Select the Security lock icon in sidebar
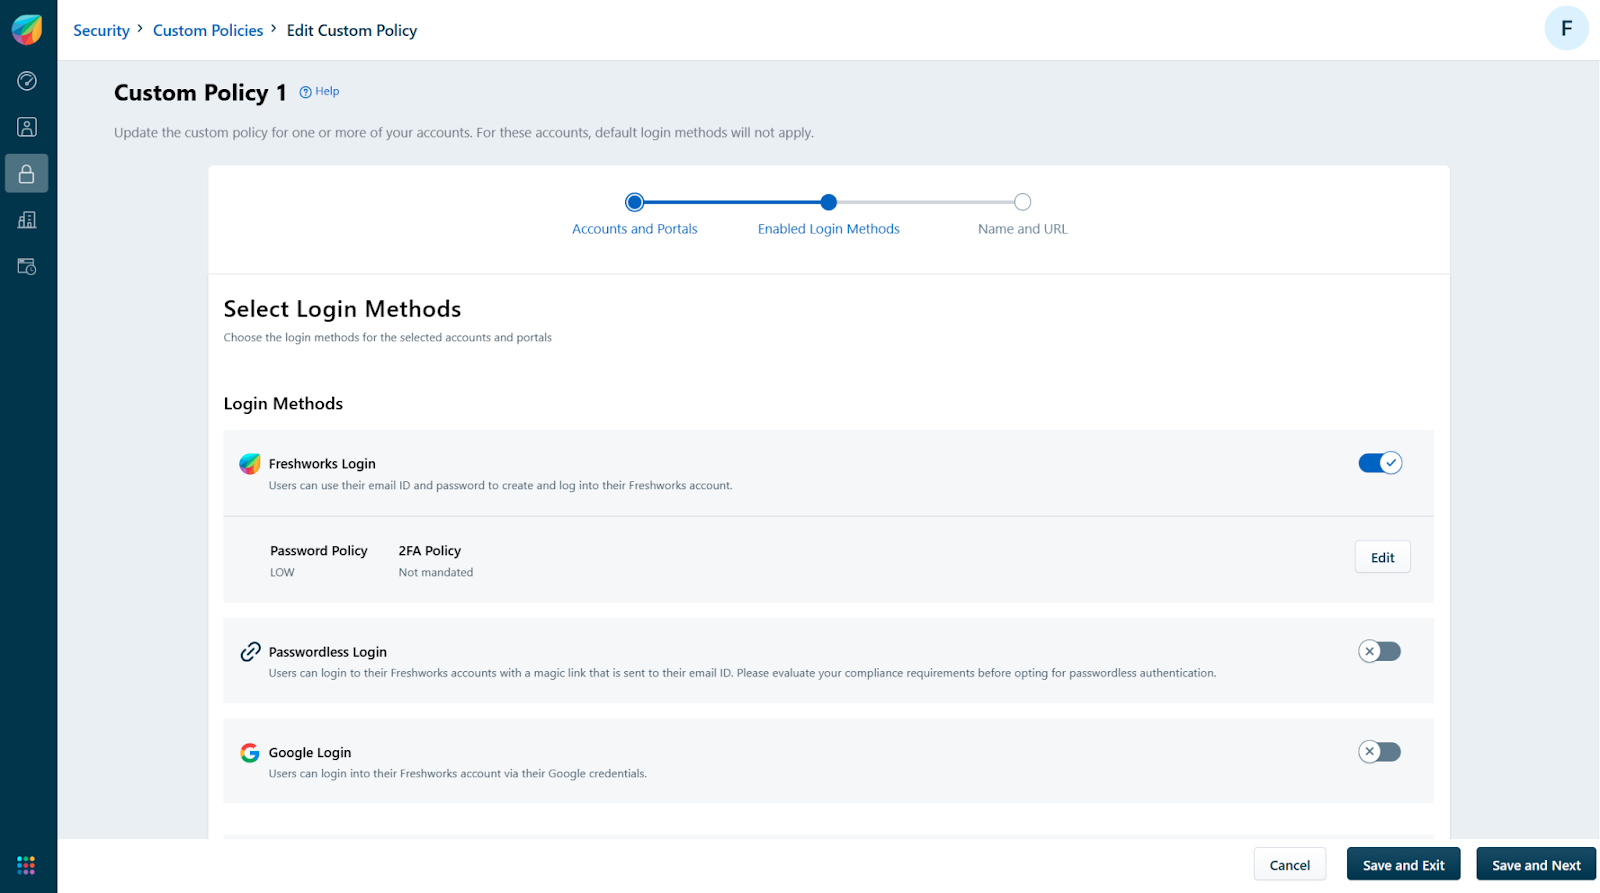The image size is (1600, 893). [x=27, y=173]
